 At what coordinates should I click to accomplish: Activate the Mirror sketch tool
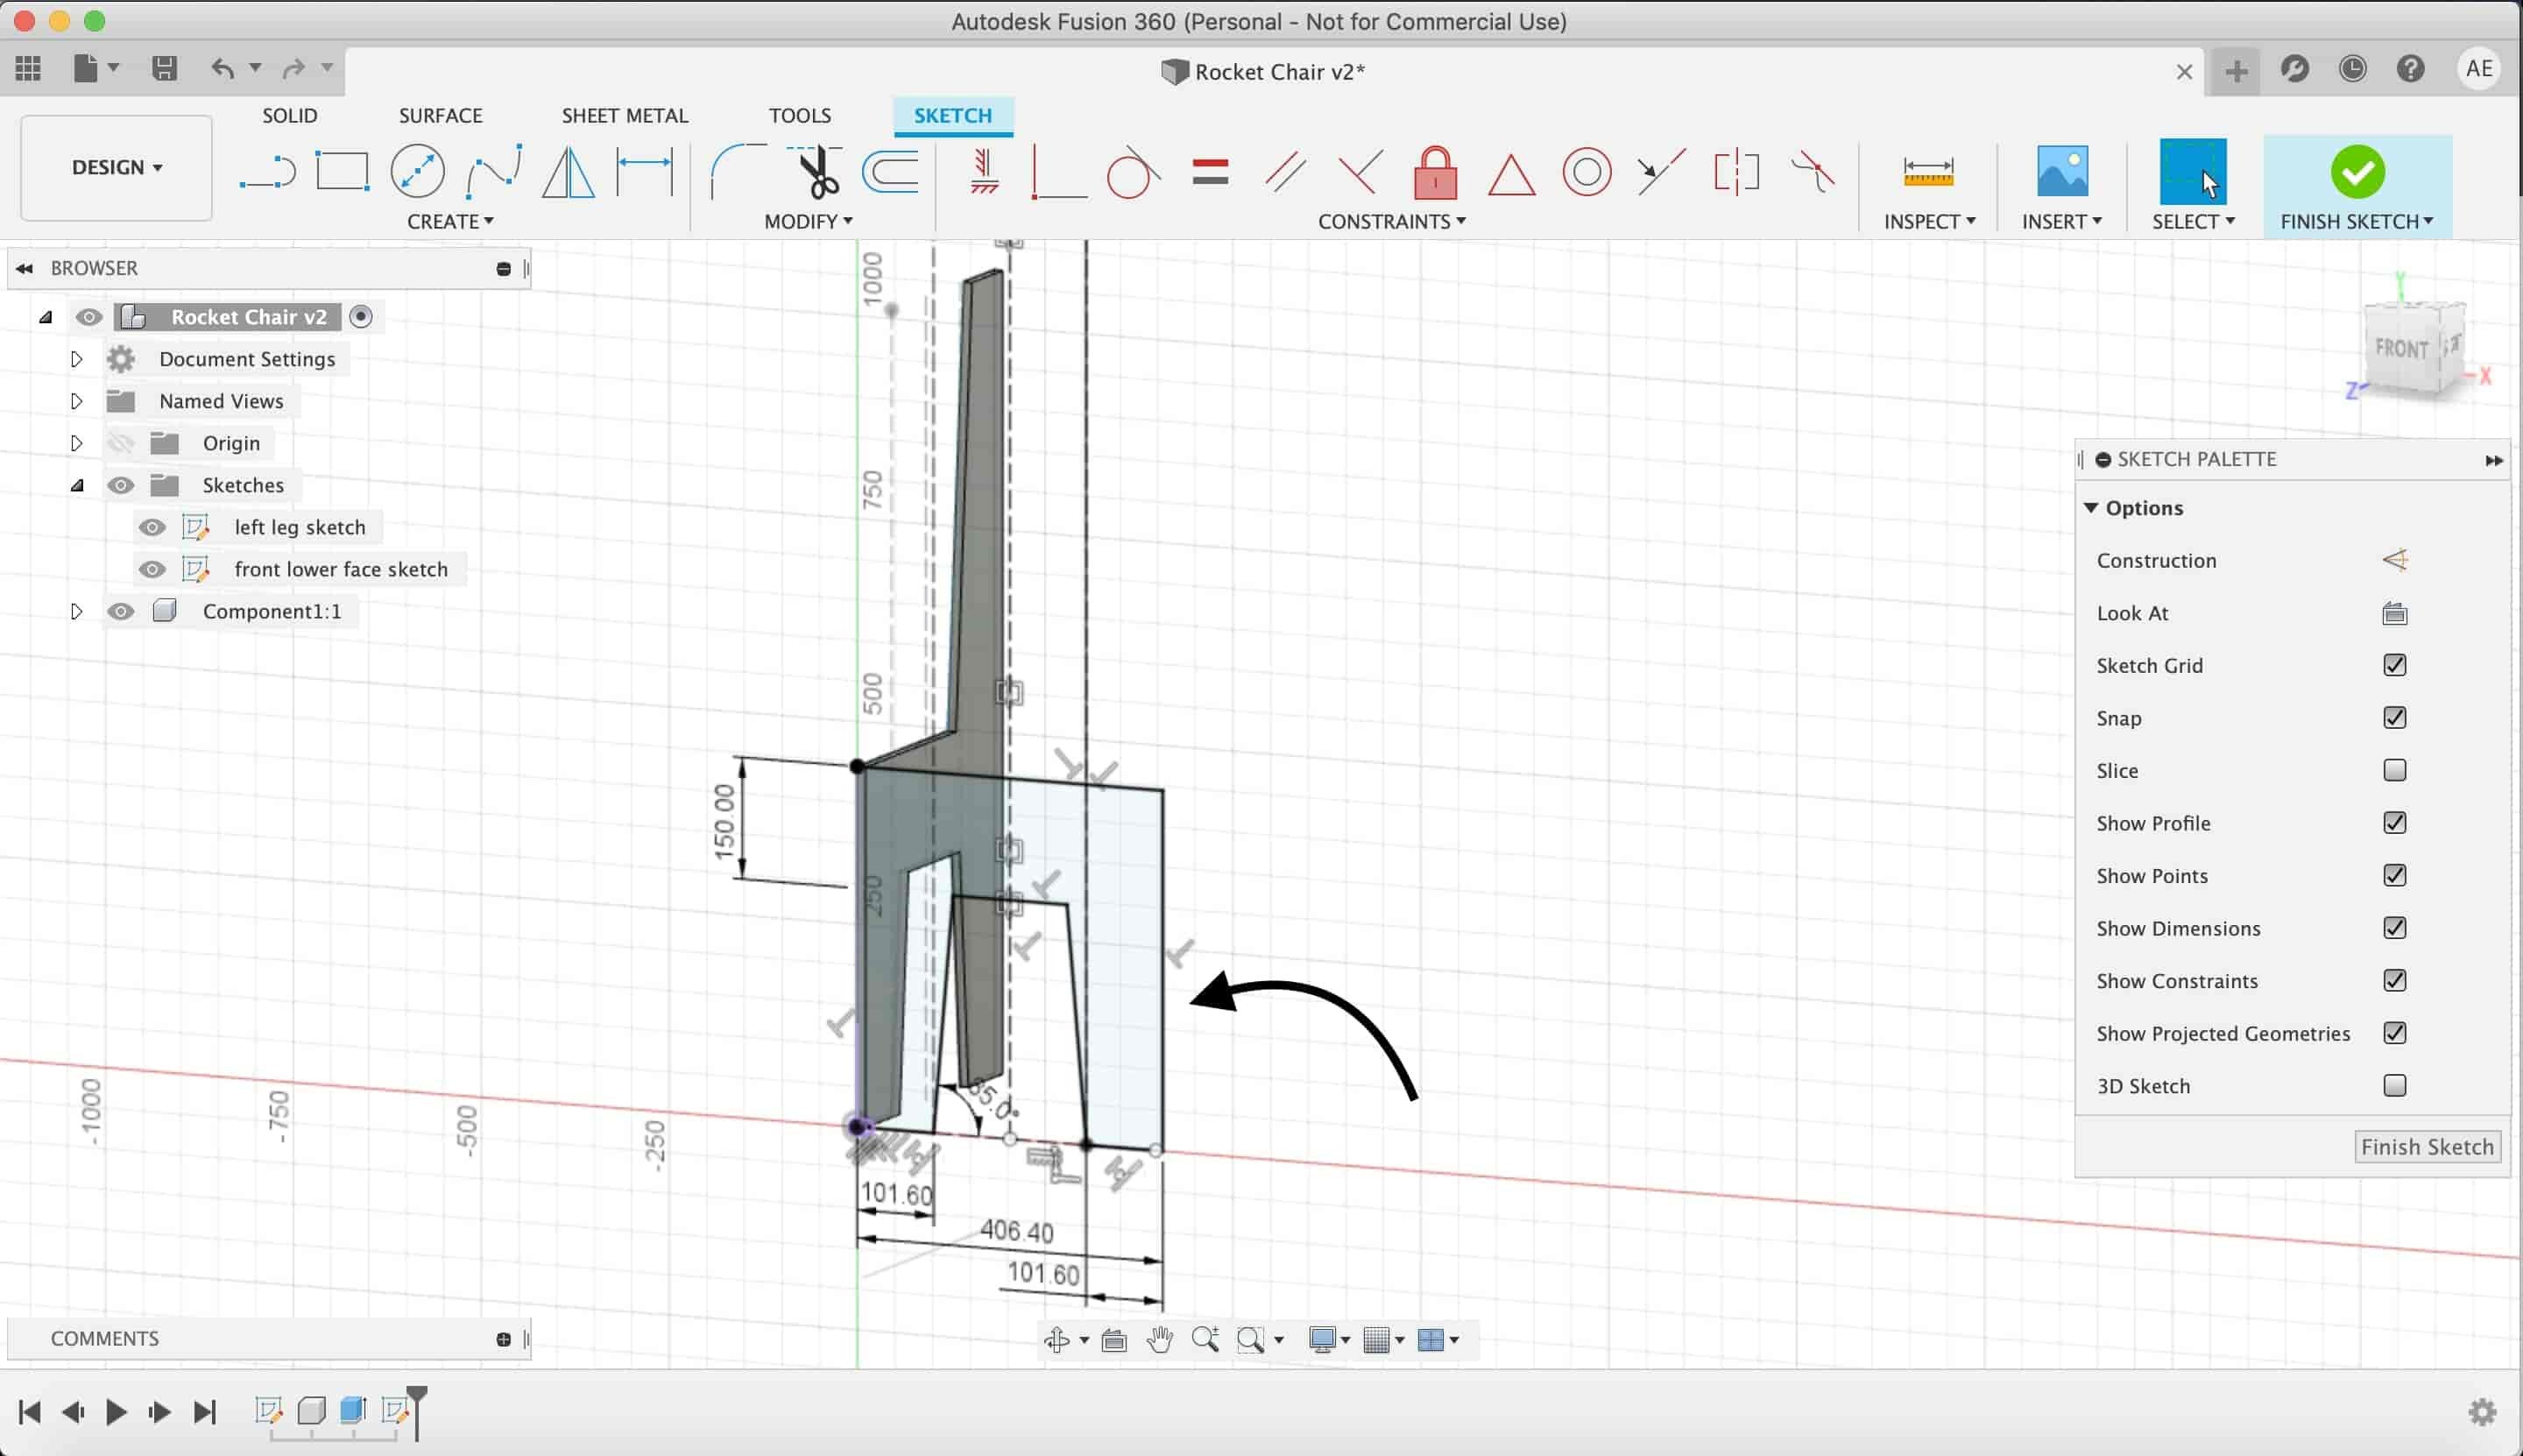point(568,172)
